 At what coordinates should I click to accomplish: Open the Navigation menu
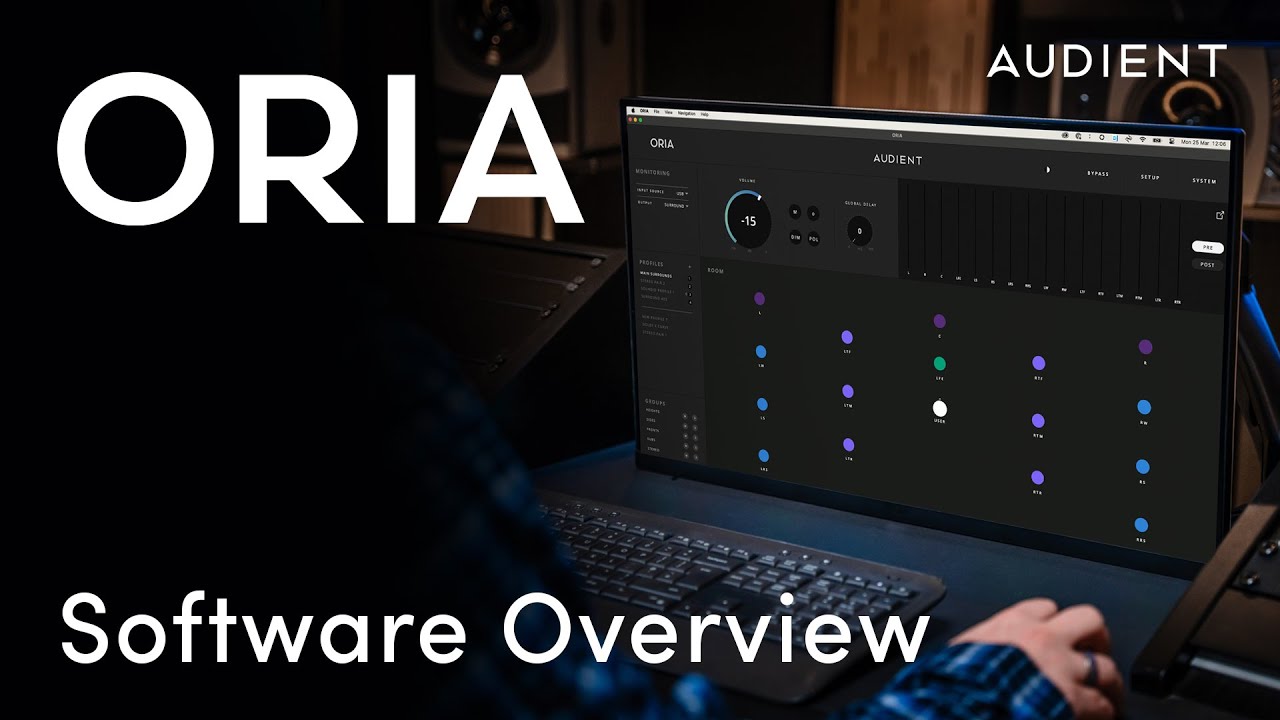686,113
